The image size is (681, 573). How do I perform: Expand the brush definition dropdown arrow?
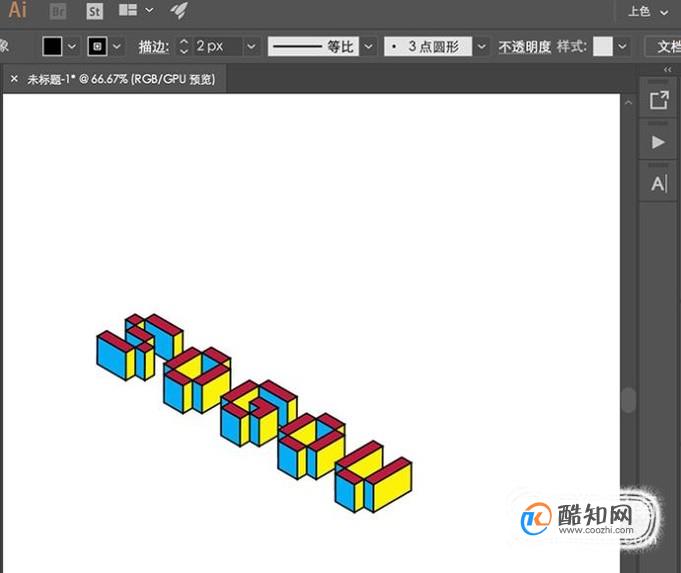pyautogui.click(x=482, y=46)
